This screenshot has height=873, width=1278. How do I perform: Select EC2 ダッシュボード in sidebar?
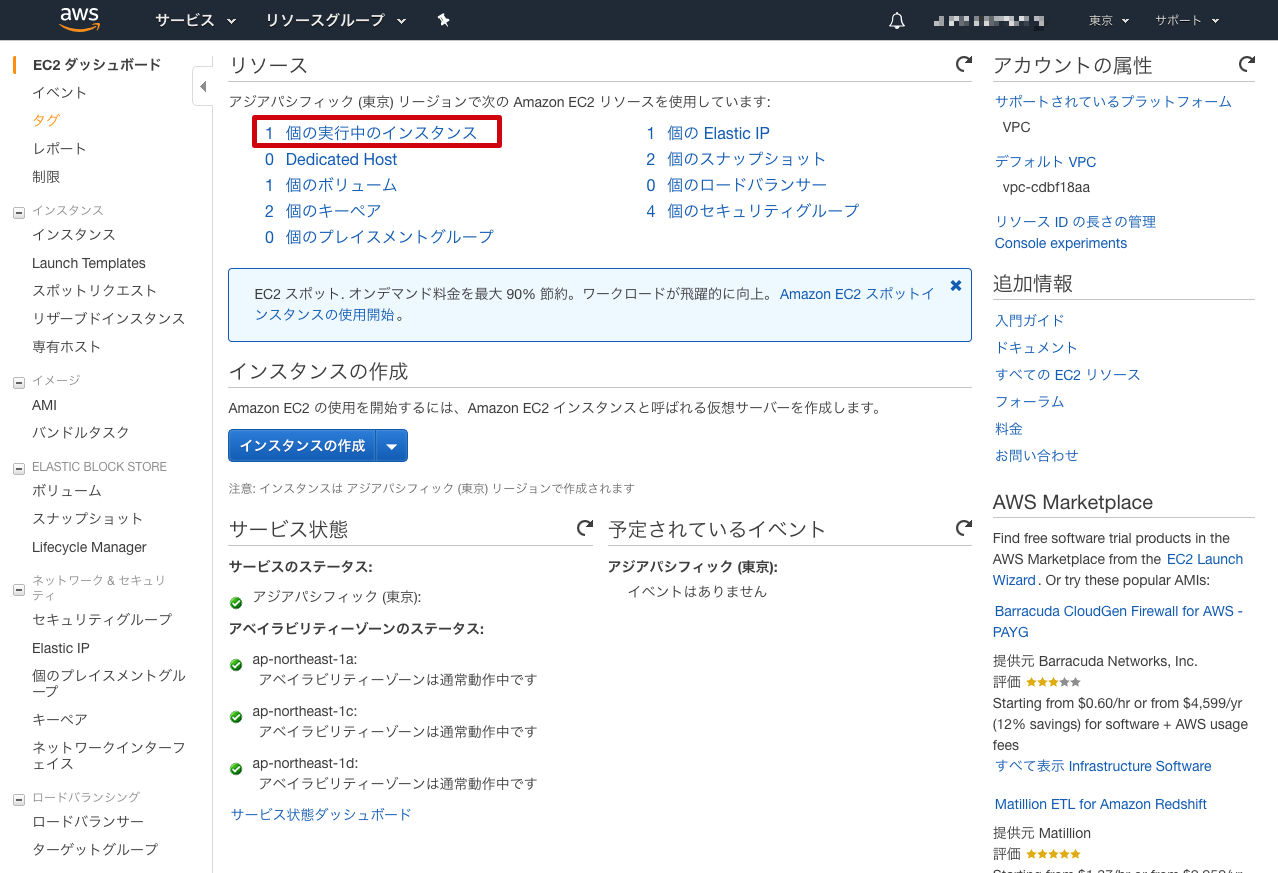pos(96,65)
